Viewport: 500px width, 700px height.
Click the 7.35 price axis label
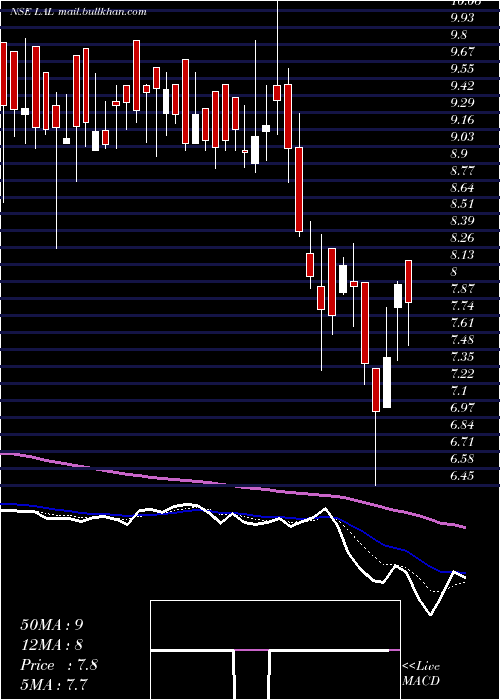tap(462, 357)
